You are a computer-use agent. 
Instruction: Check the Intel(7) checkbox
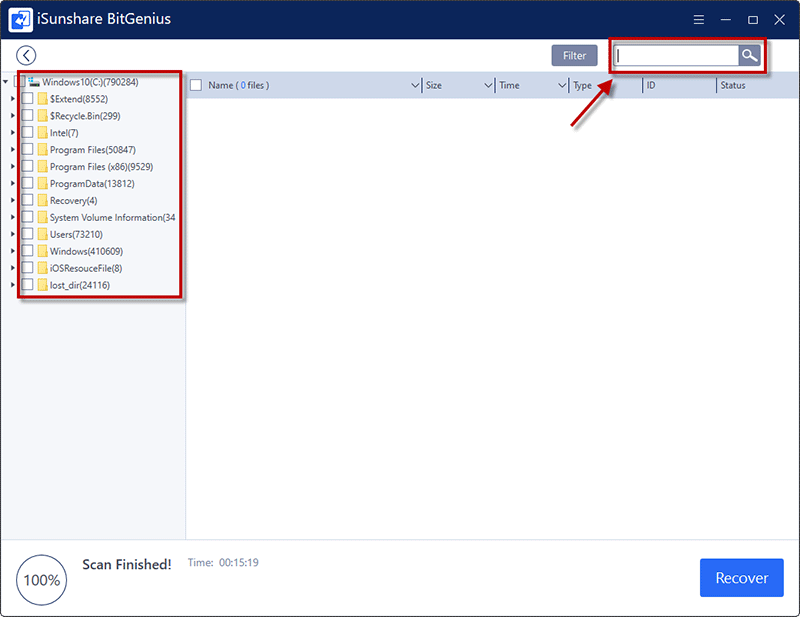click(x=28, y=132)
